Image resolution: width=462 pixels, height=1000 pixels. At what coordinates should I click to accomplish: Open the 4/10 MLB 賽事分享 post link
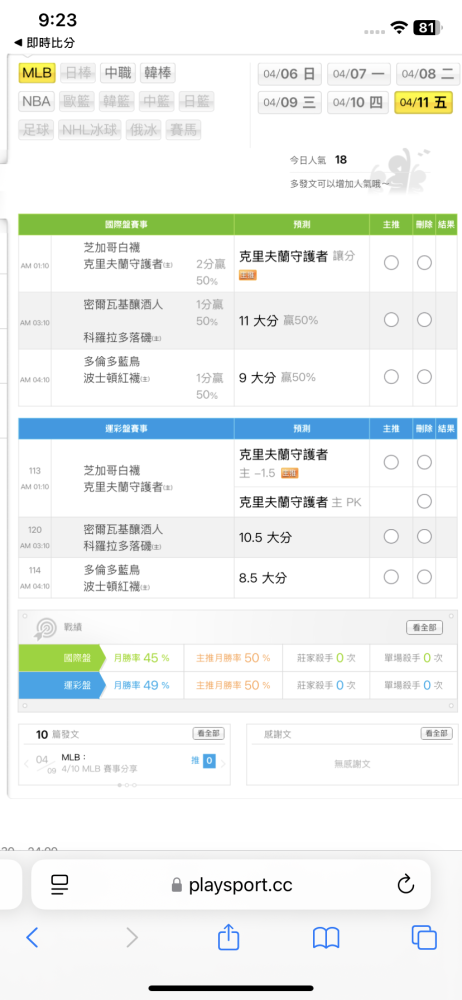pos(98,768)
